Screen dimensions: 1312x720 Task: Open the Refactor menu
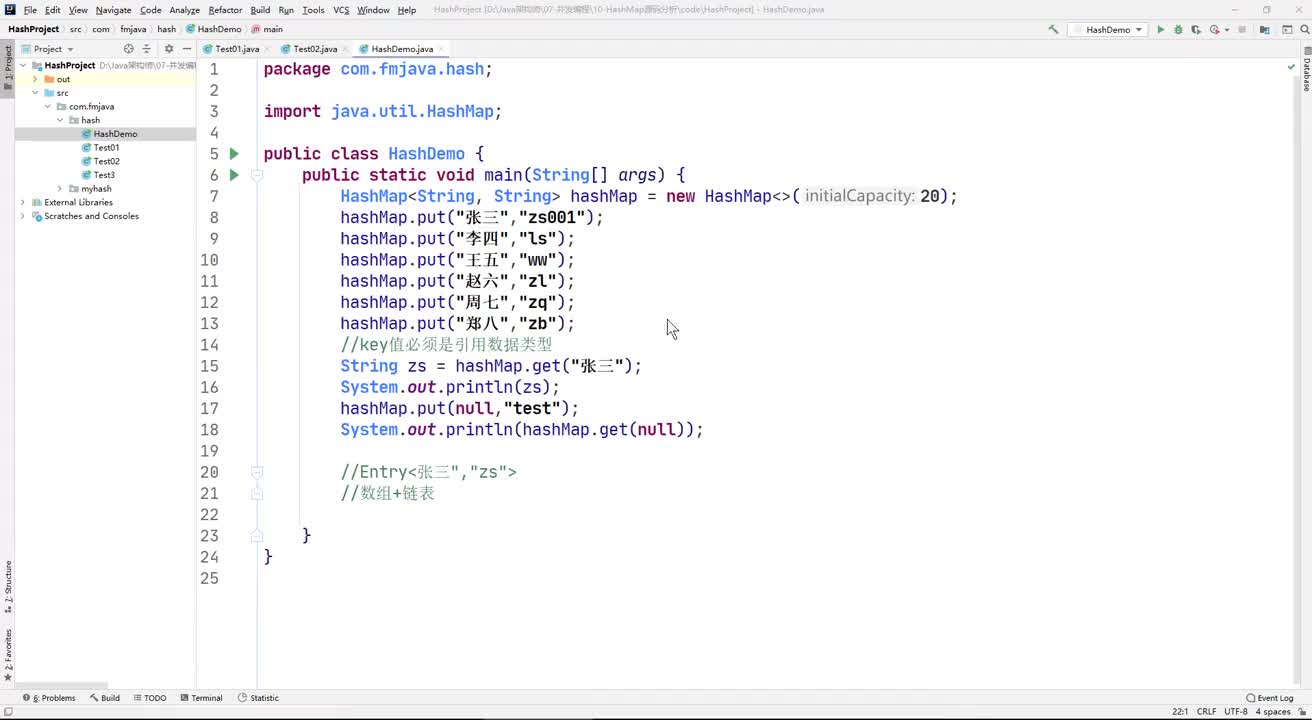(x=225, y=10)
